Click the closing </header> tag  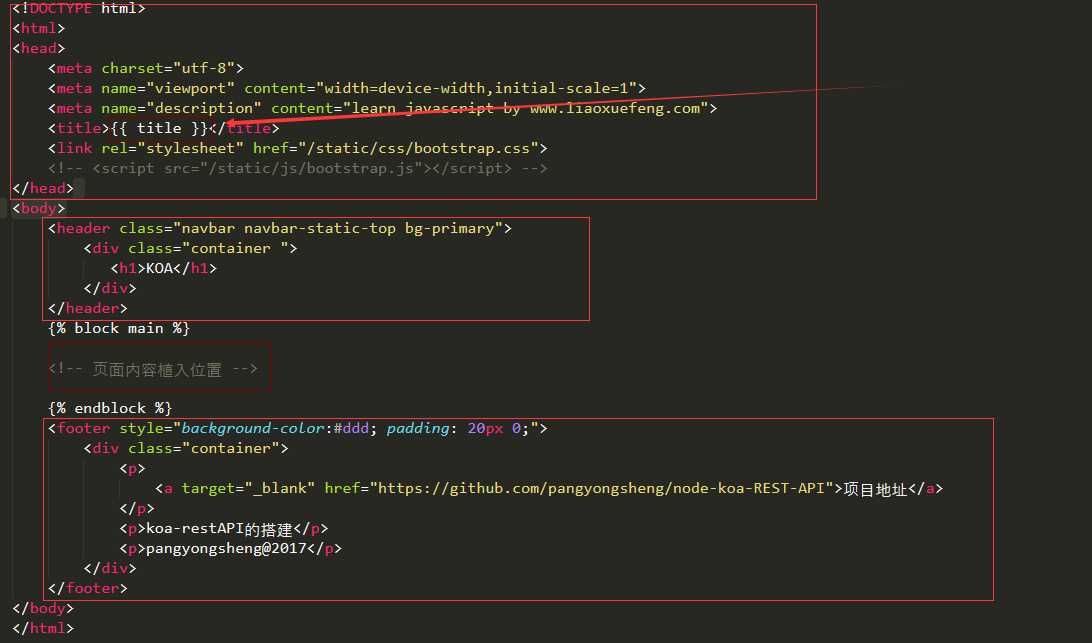pyautogui.click(x=88, y=309)
